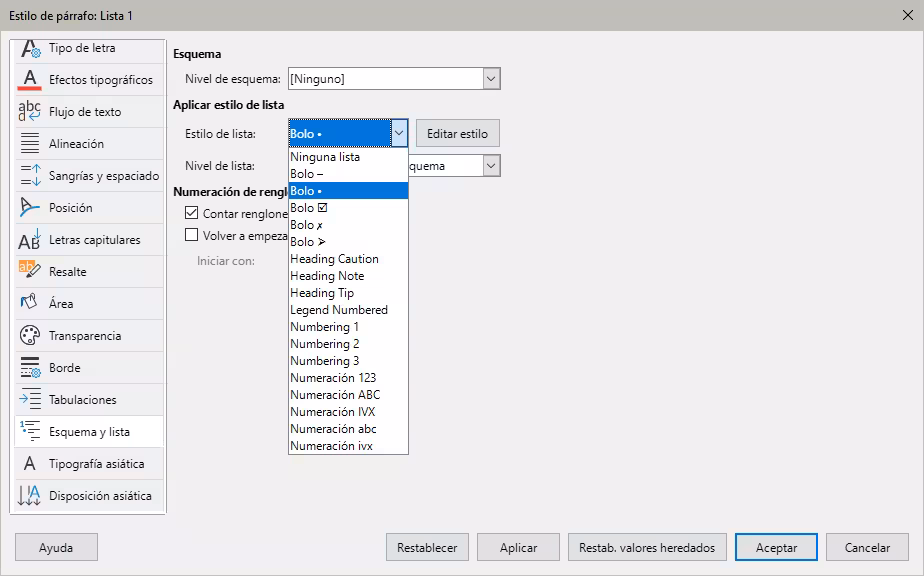Click the Flujo de texto icon
The height and width of the screenshot is (576, 924).
[x=29, y=111]
